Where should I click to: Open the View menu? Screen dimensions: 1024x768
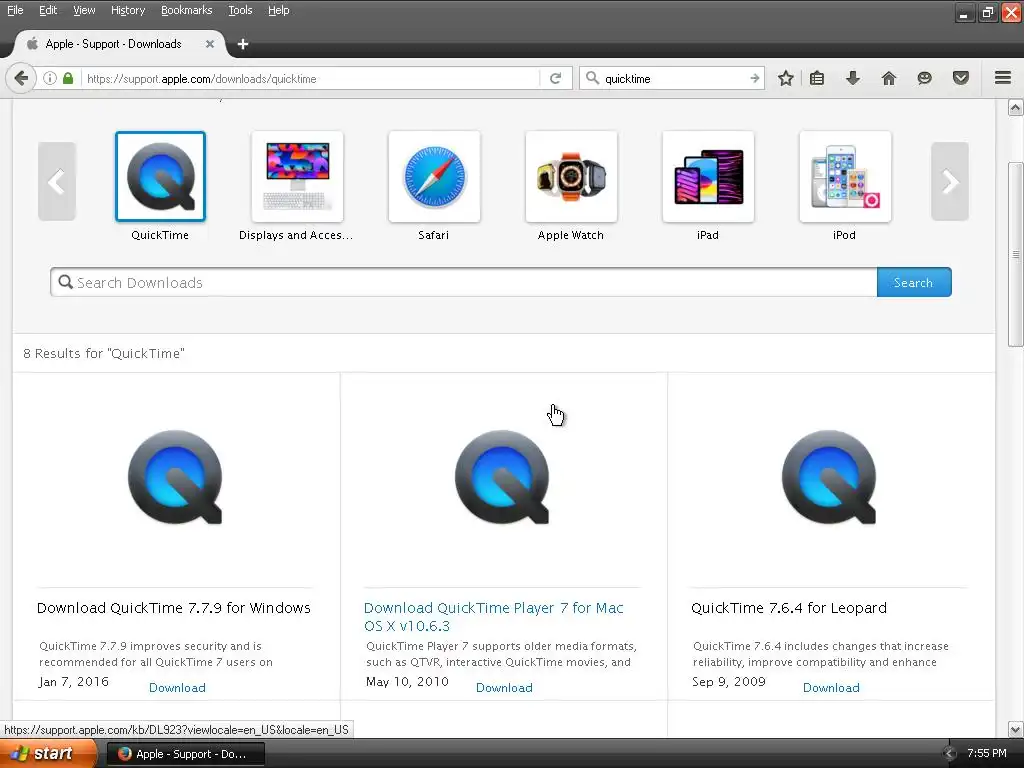click(x=84, y=10)
